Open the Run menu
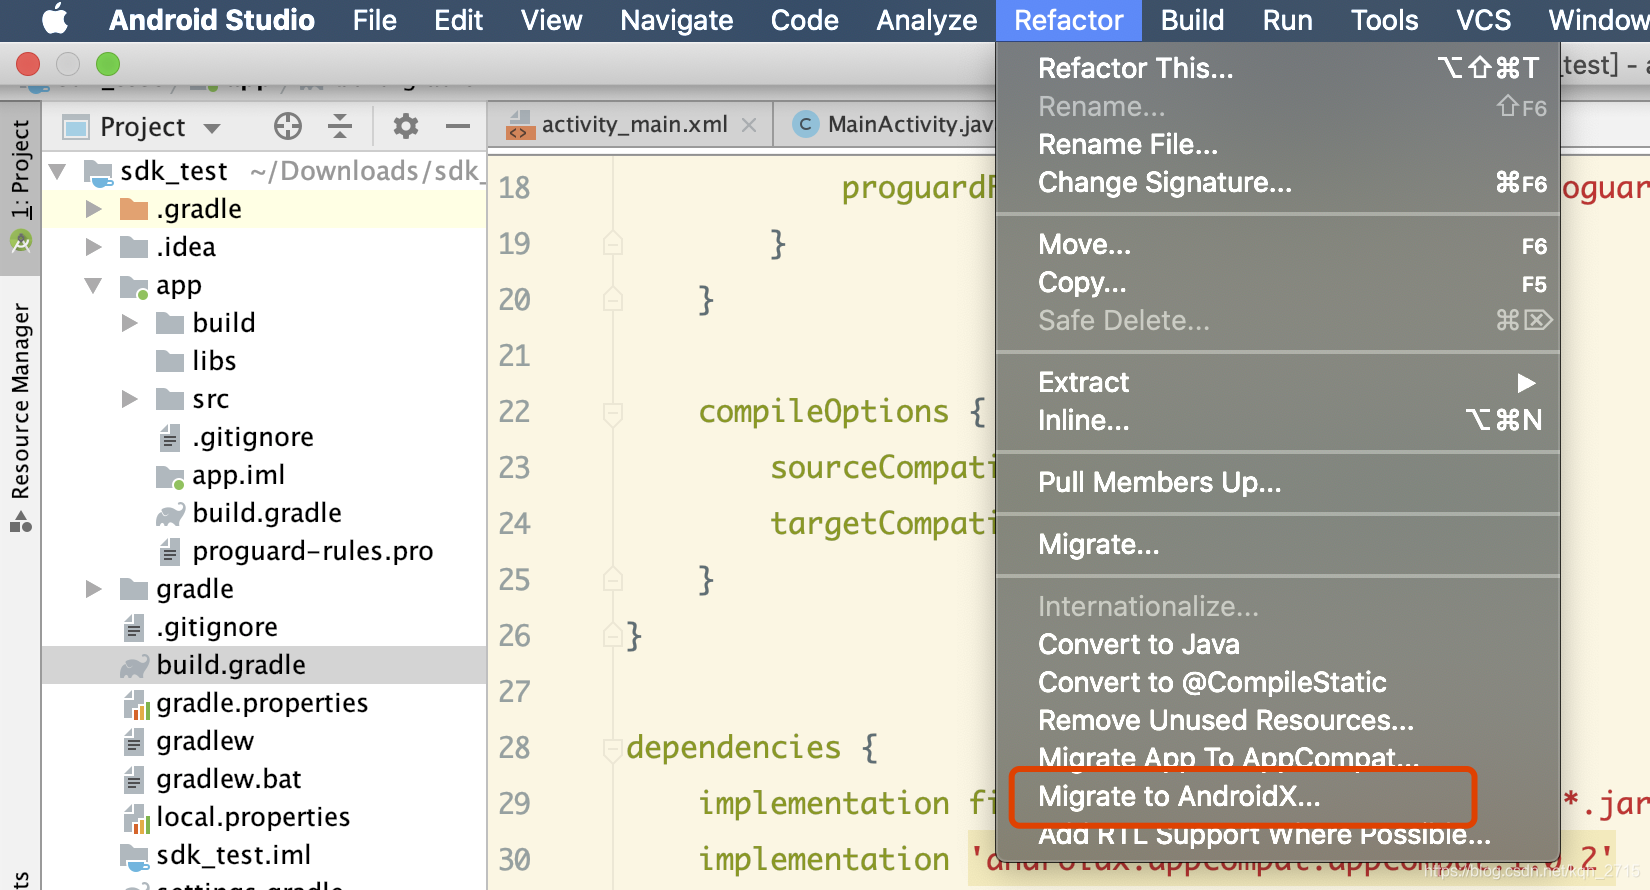The width and height of the screenshot is (1650, 890). pos(1287,20)
